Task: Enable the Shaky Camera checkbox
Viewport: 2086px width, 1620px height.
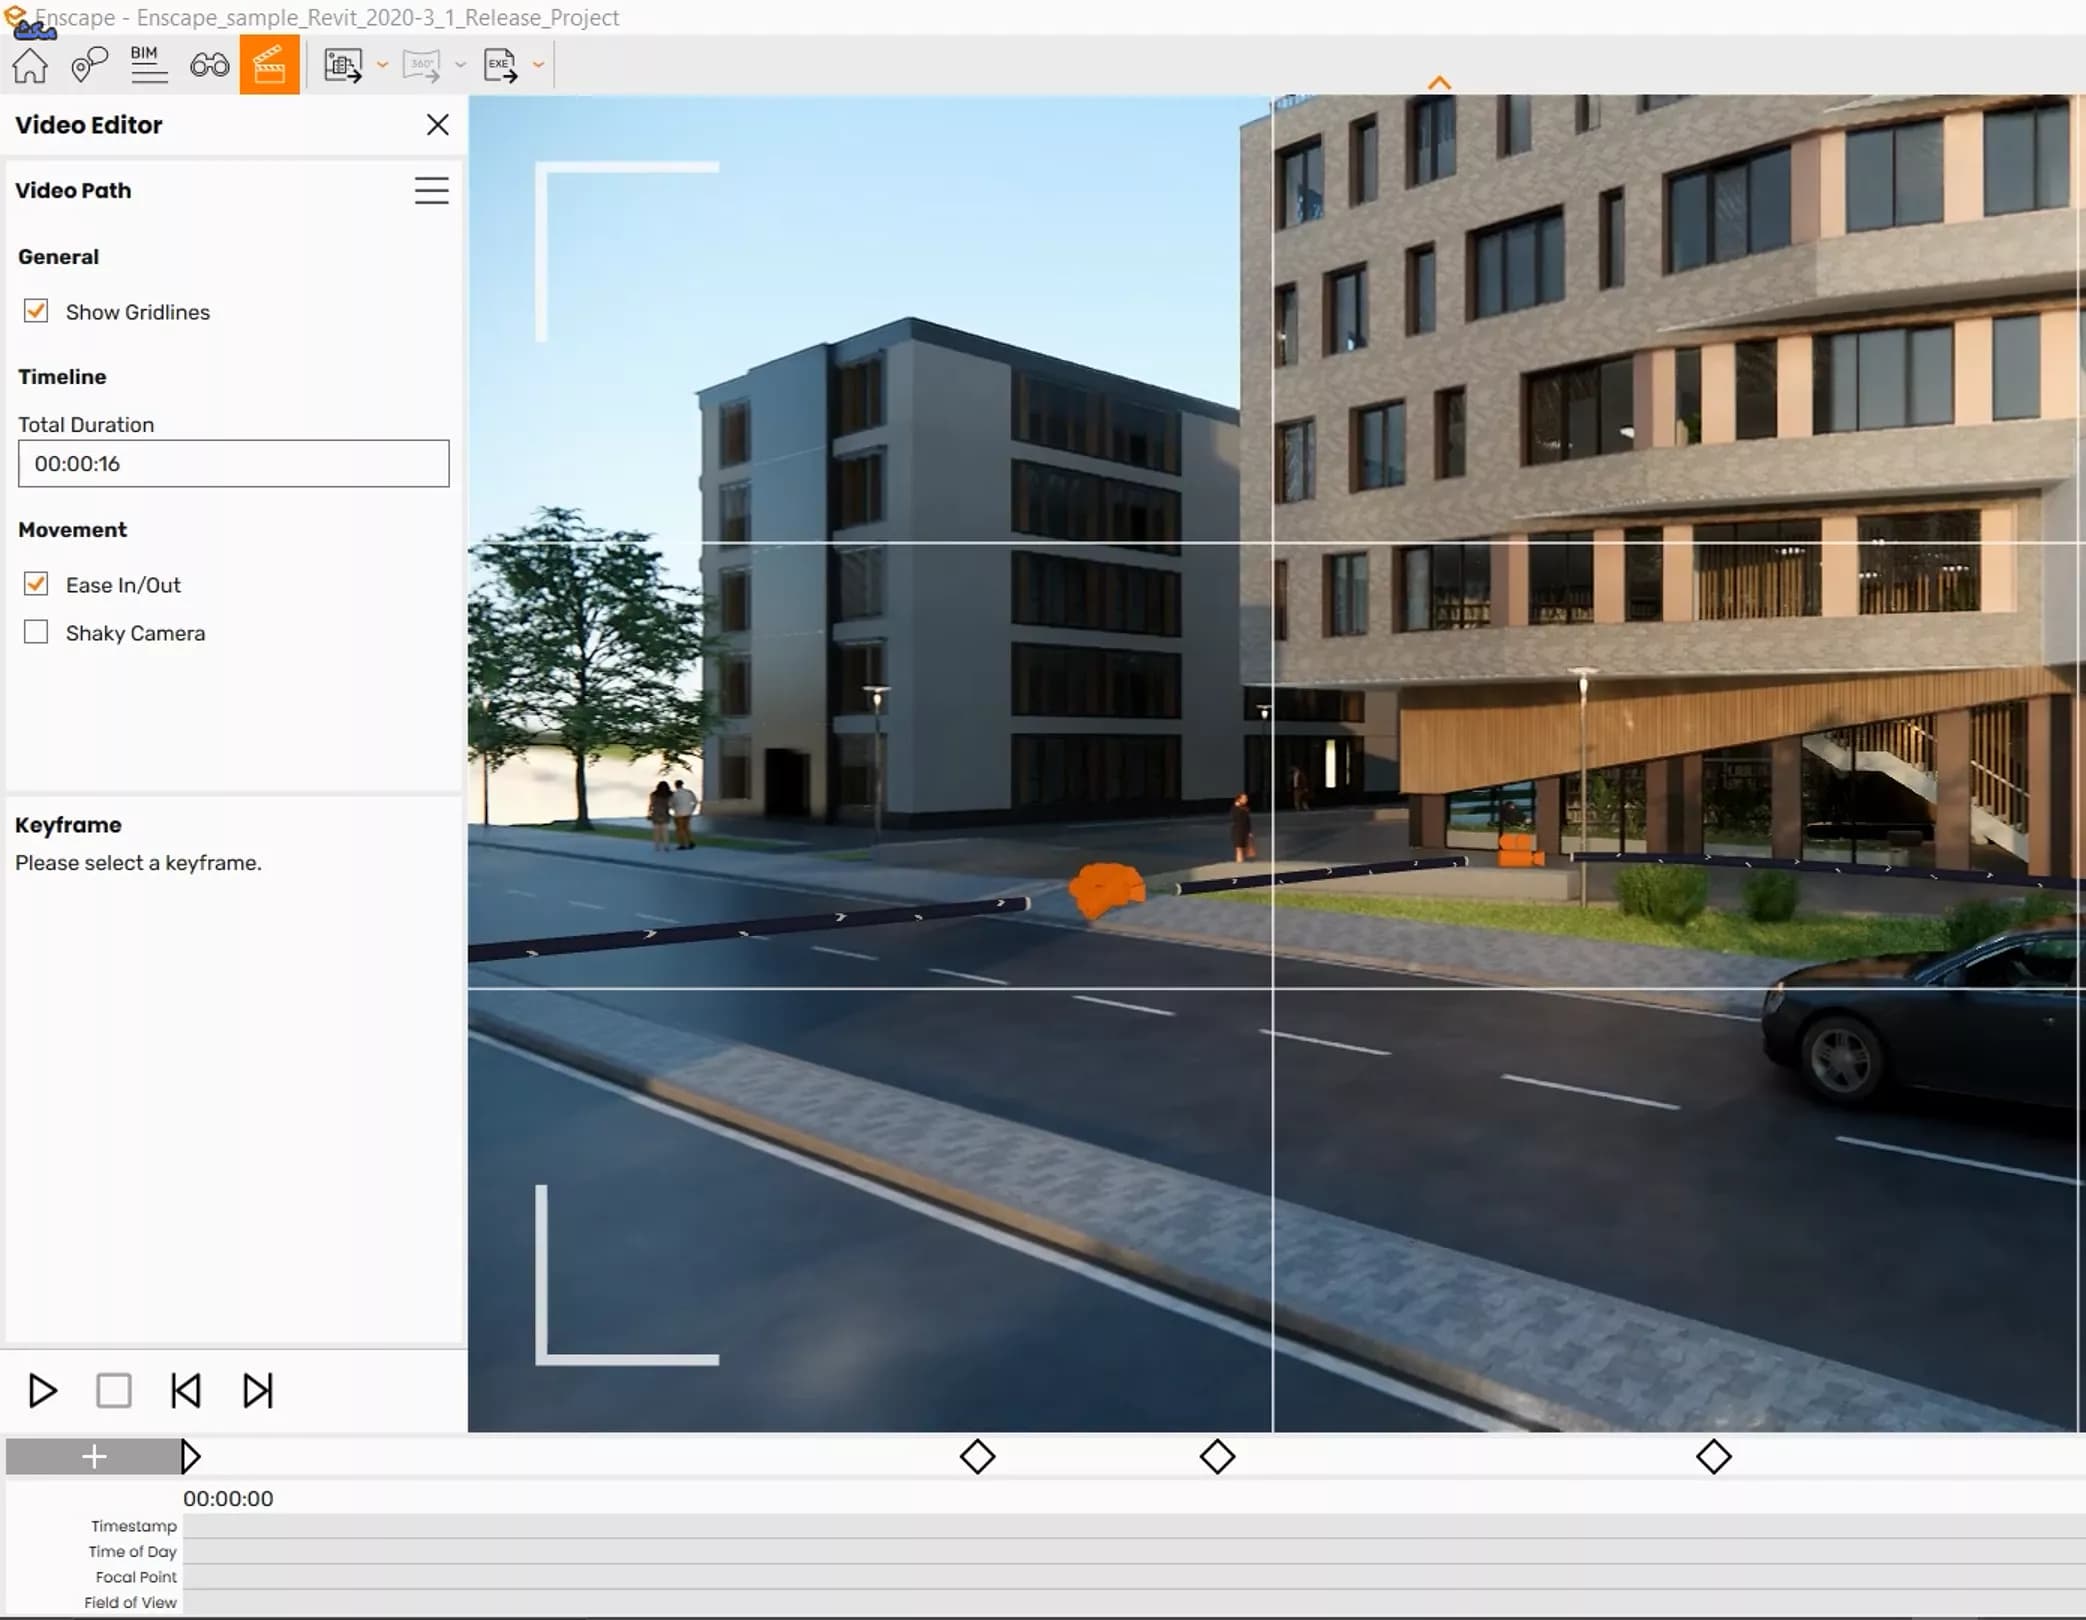Action: [36, 632]
